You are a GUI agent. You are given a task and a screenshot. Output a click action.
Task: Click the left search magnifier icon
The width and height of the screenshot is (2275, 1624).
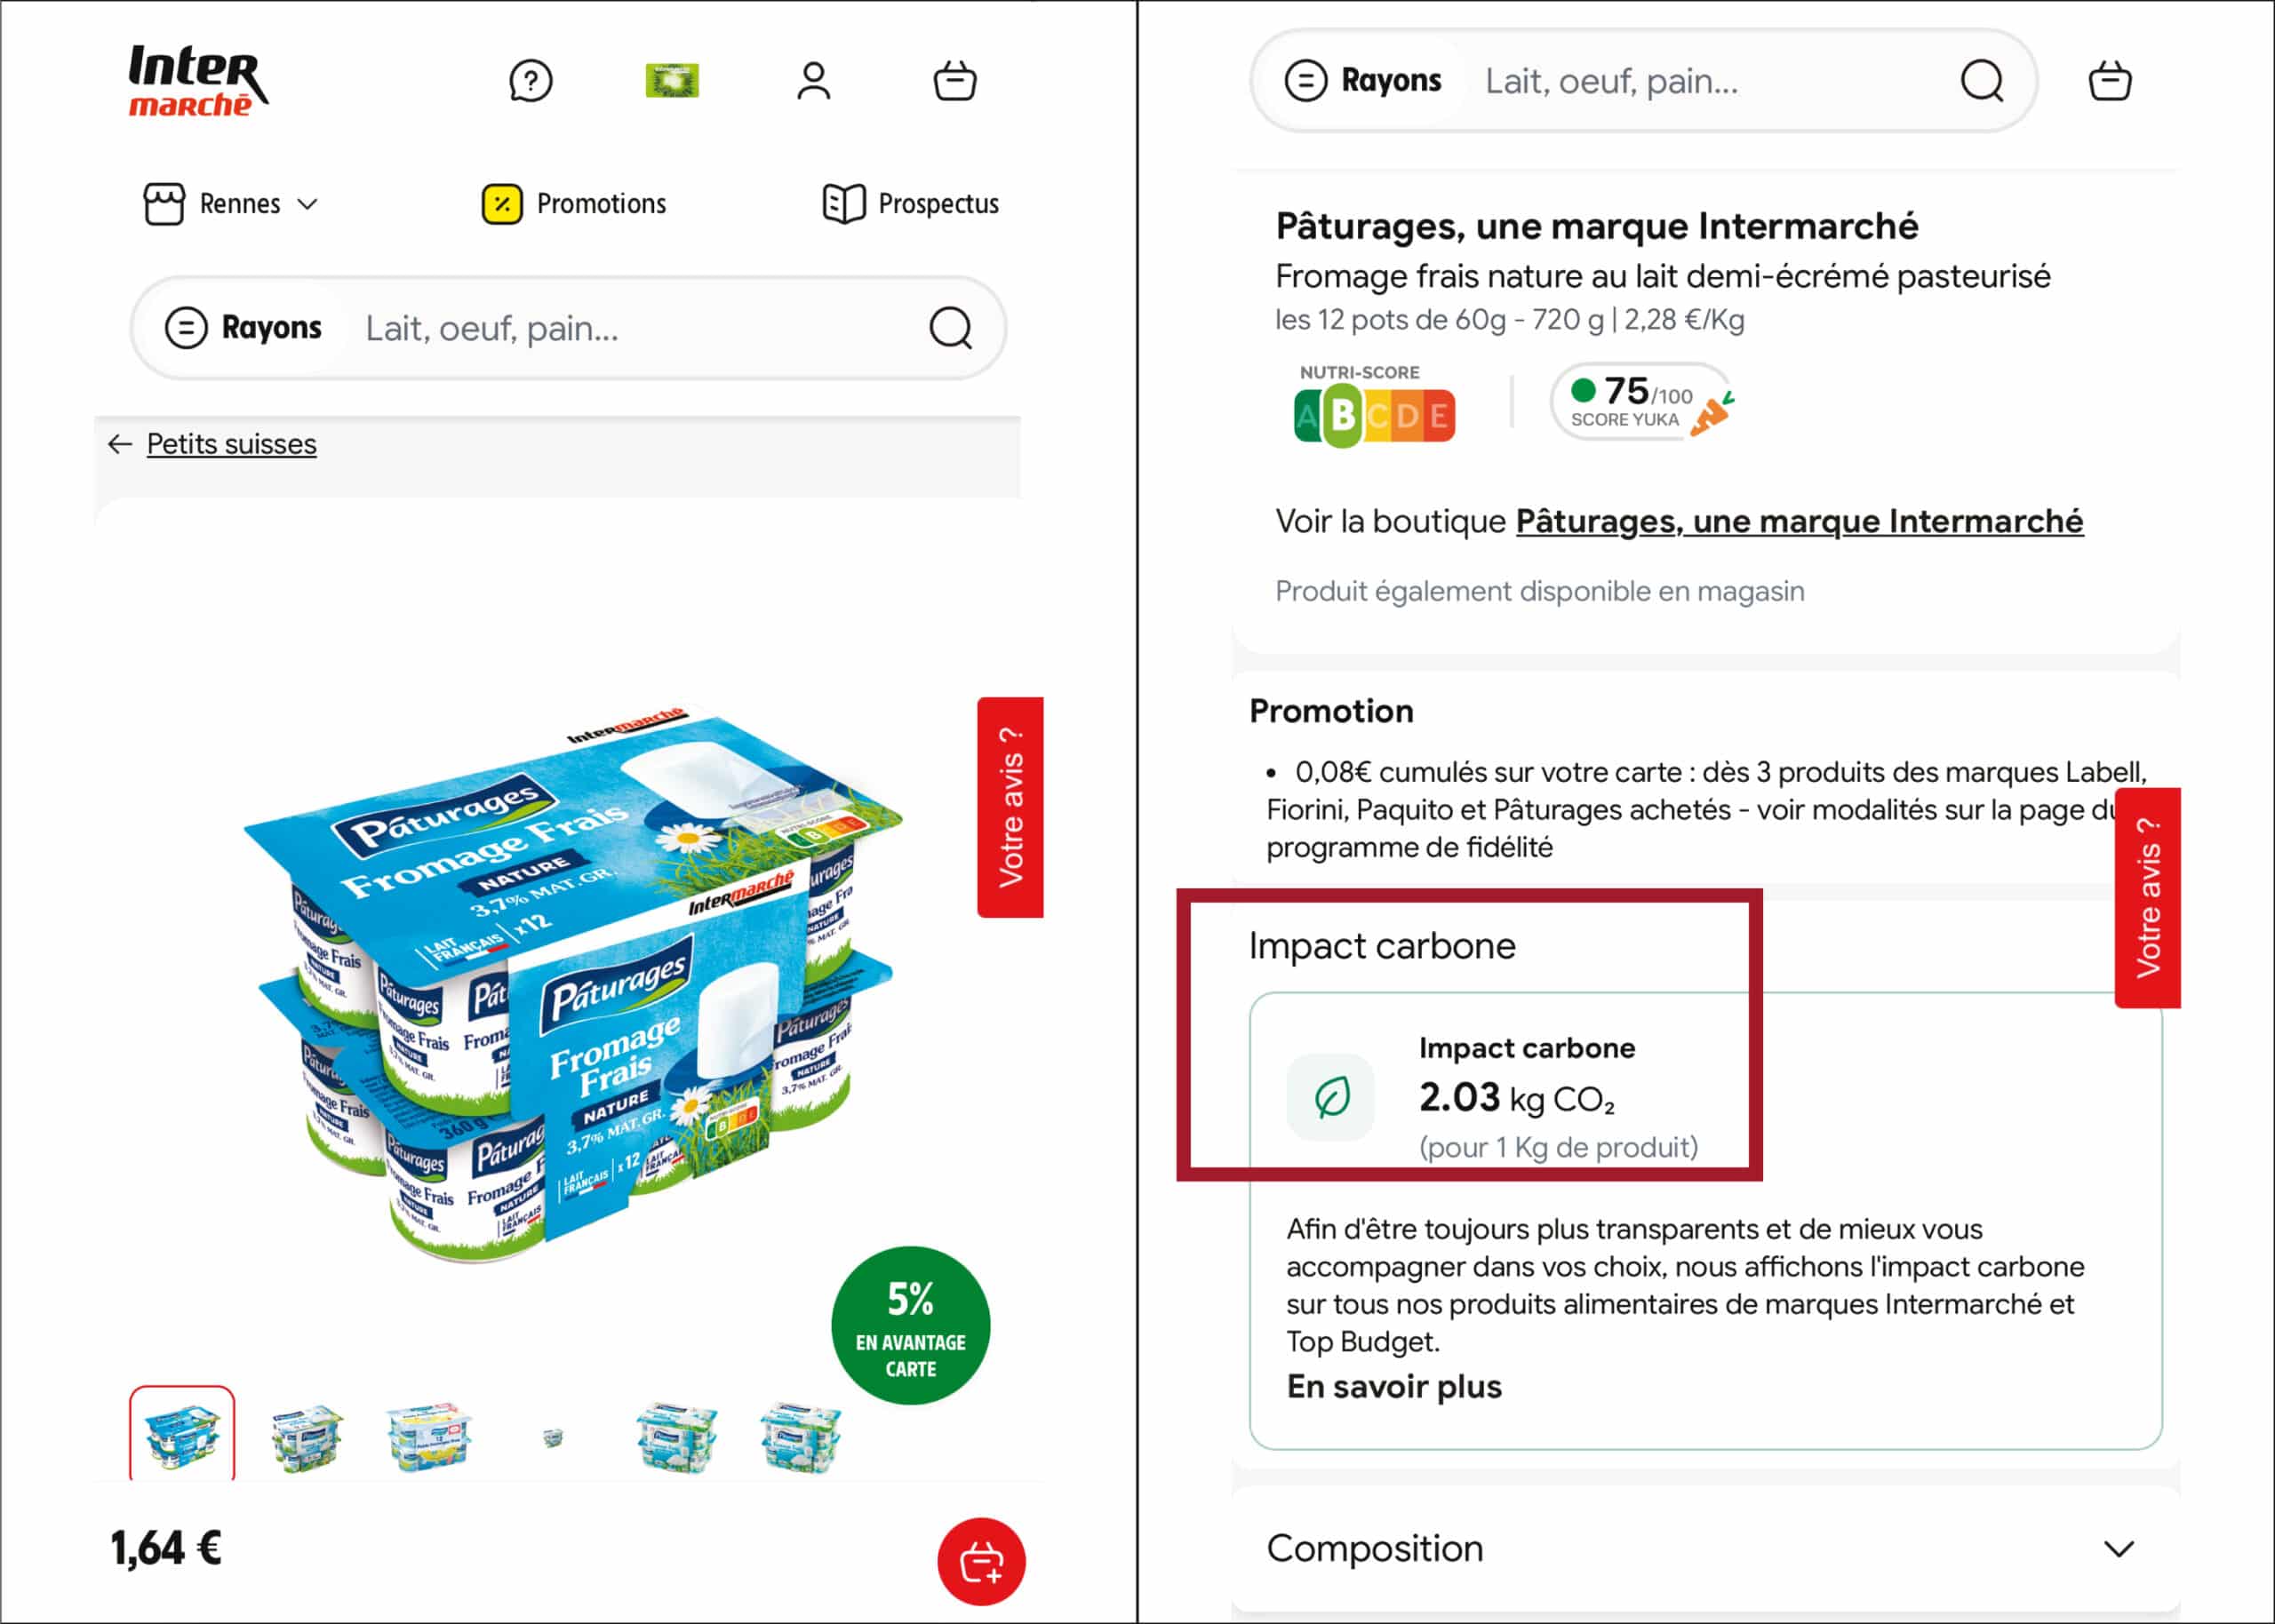[950, 327]
